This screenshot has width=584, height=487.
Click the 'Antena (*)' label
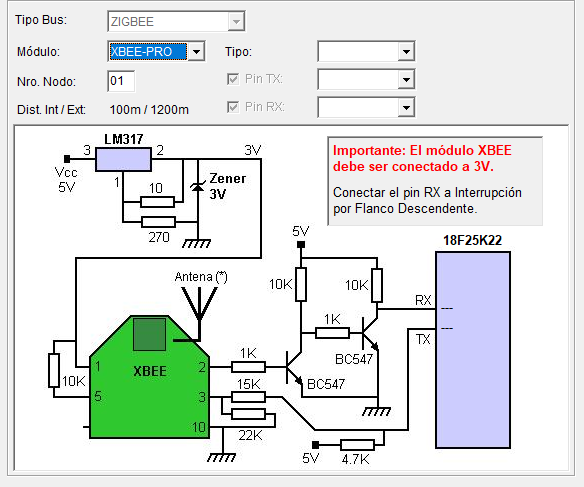(x=201, y=277)
